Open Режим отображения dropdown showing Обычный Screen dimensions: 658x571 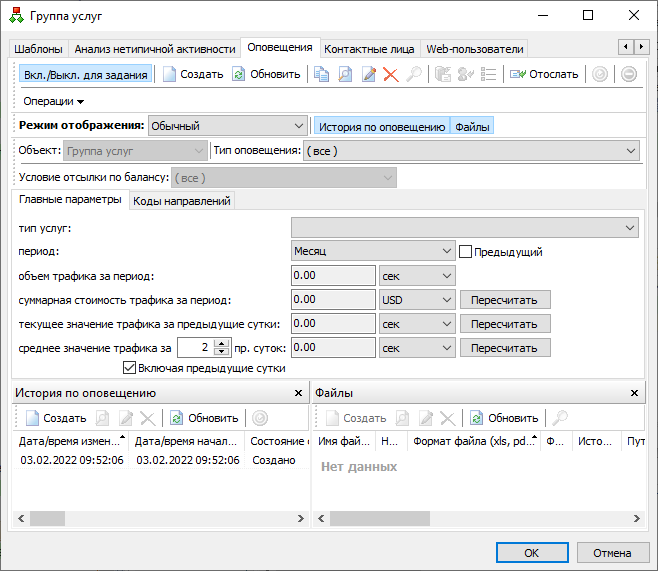click(227, 126)
